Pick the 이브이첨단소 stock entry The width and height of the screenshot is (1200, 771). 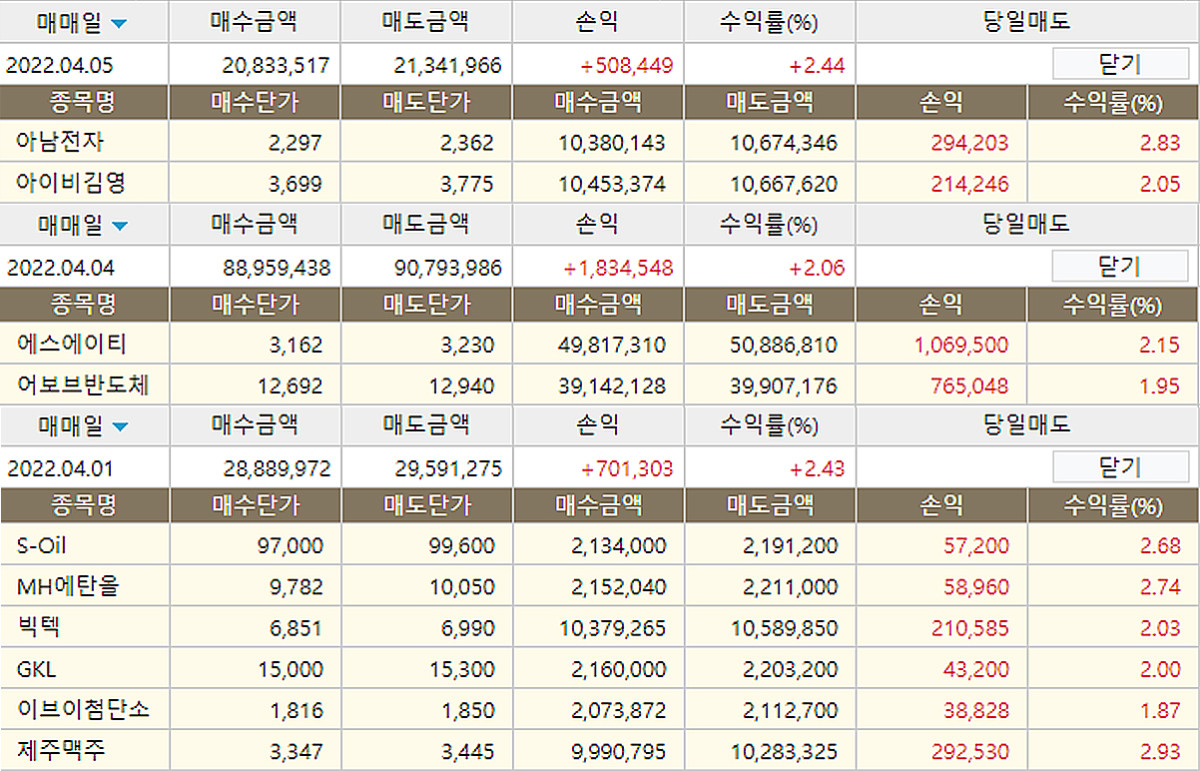(x=83, y=710)
